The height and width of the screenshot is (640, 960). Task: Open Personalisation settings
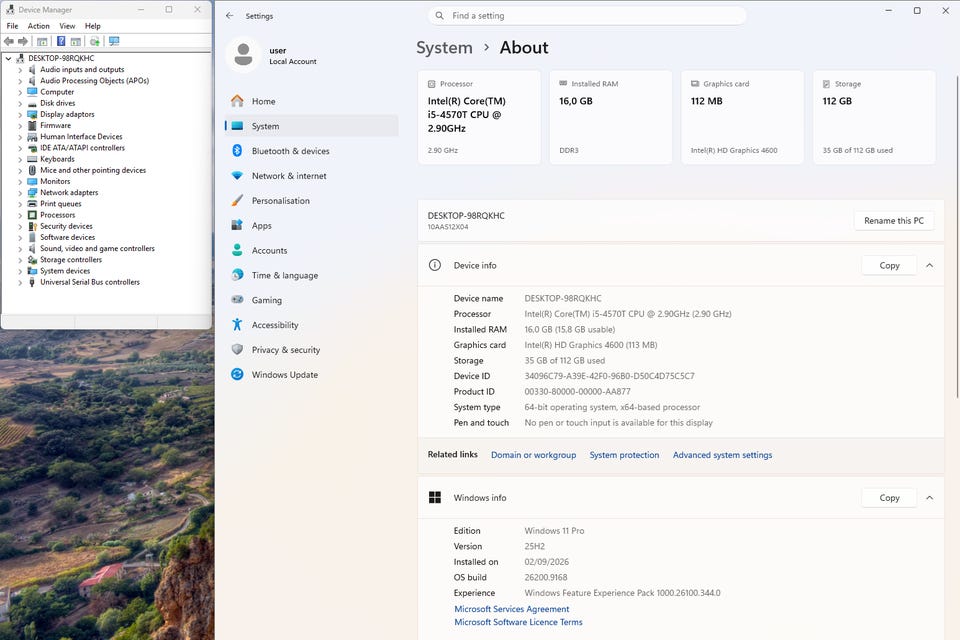click(x=312, y=200)
